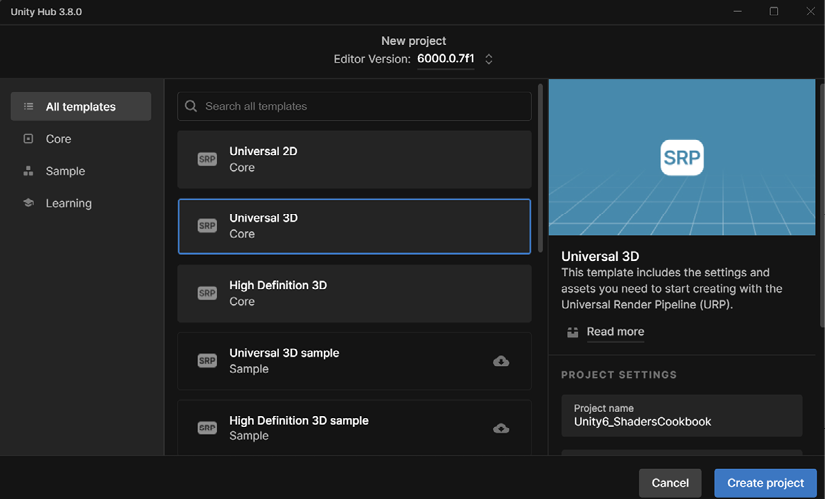This screenshot has width=825, height=499.
Task: Click the magnifier icon in search box
Action: point(191,106)
